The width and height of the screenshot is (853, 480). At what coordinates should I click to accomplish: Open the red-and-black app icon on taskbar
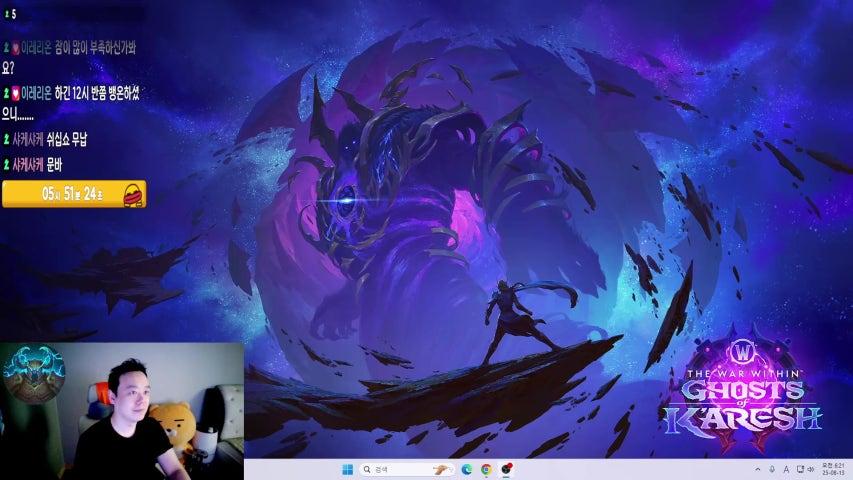pyautogui.click(x=506, y=469)
